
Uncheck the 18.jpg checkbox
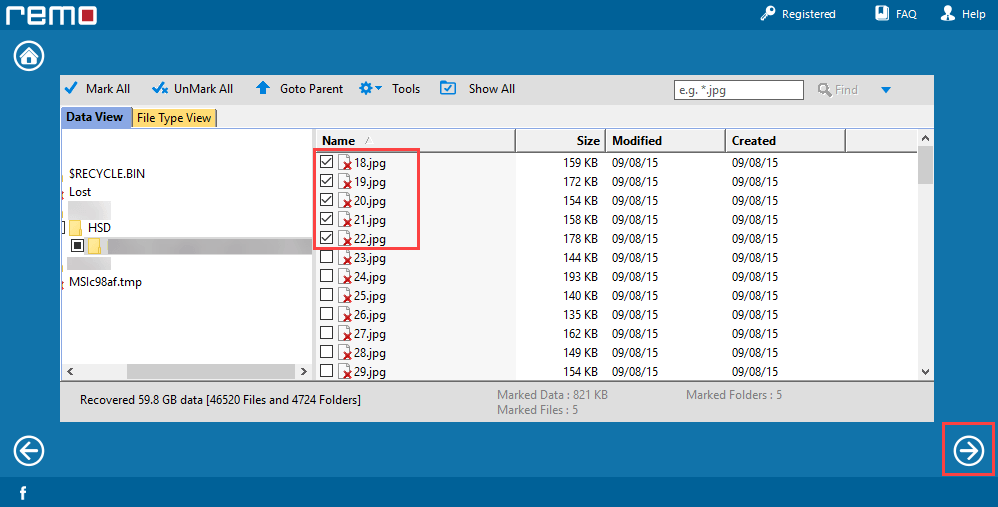[327, 162]
